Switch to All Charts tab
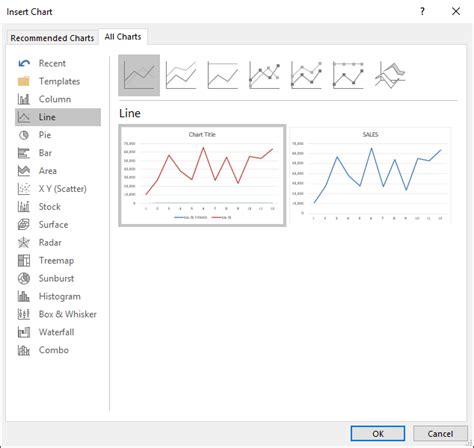The height and width of the screenshot is (448, 474). pyautogui.click(x=123, y=37)
